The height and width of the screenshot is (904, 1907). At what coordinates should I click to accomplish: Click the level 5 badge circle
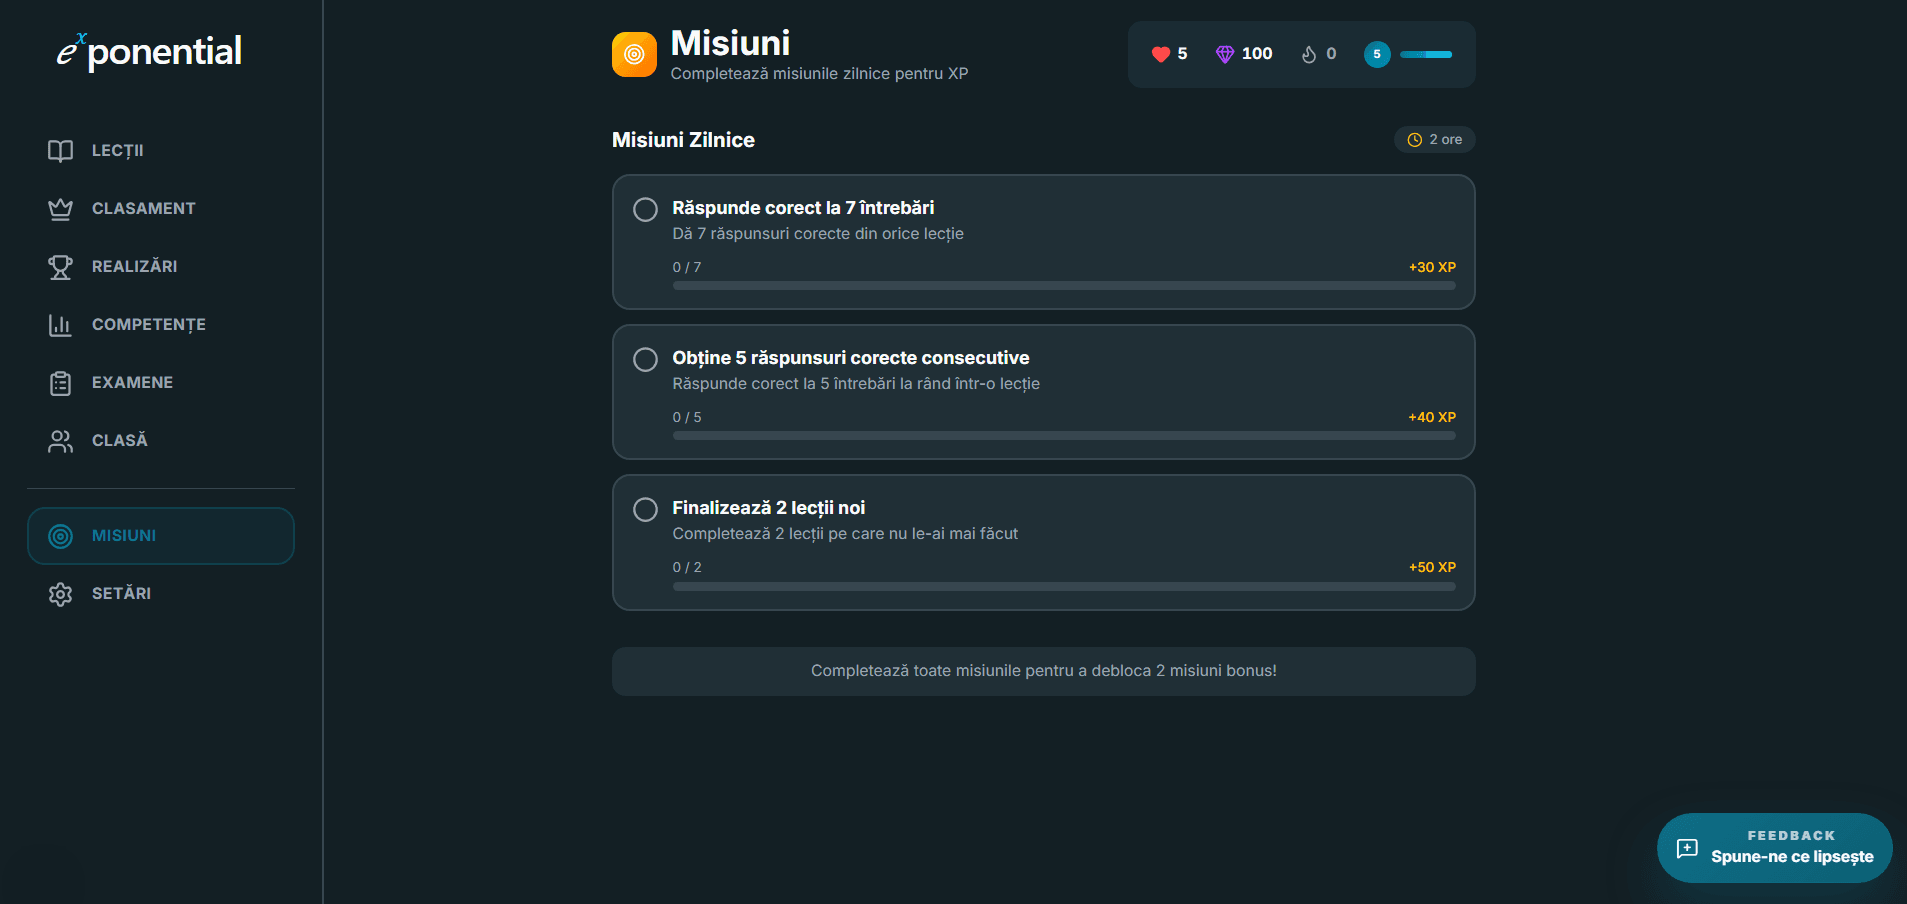point(1377,54)
